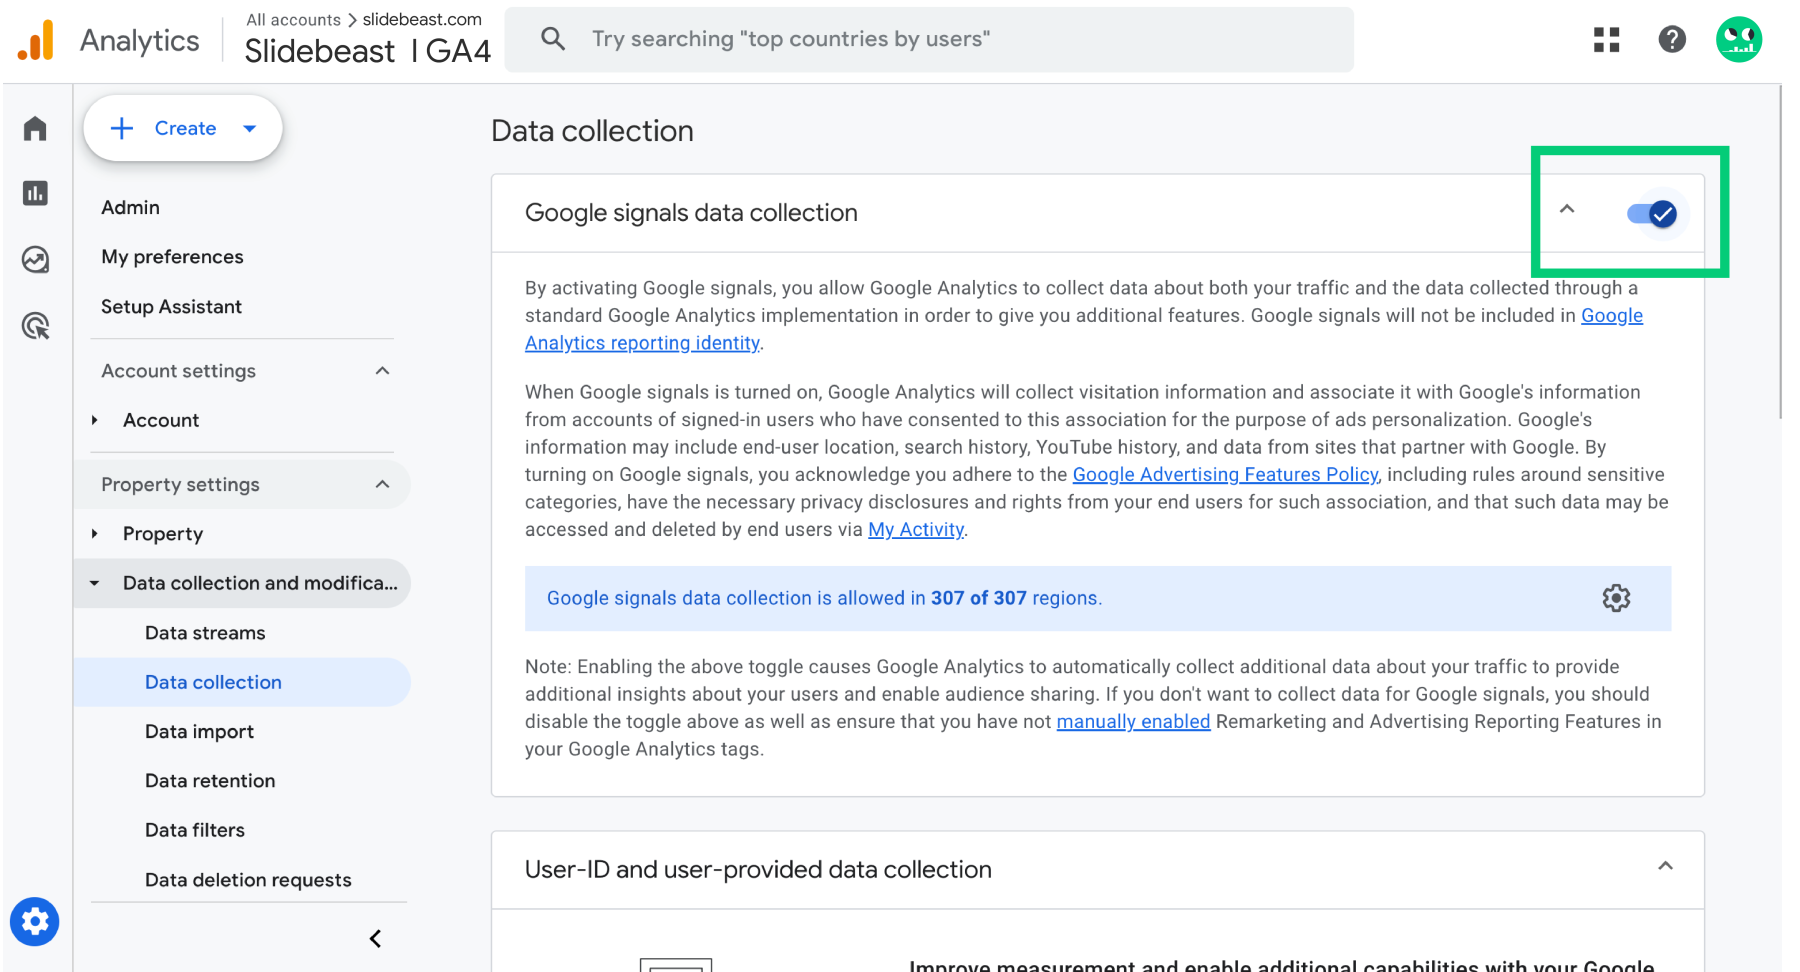Collapse Data collection and modification item
The image size is (1800, 972).
click(95, 583)
